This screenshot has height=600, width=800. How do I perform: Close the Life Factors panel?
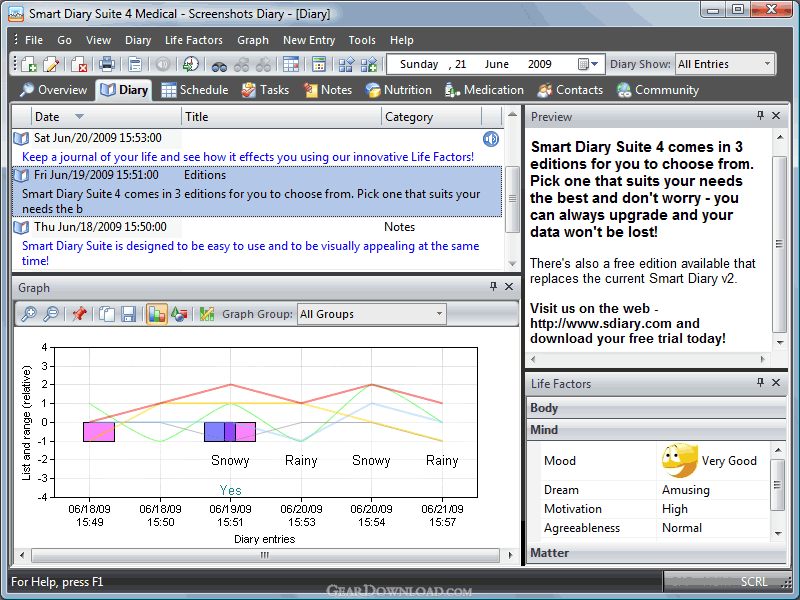[x=776, y=383]
